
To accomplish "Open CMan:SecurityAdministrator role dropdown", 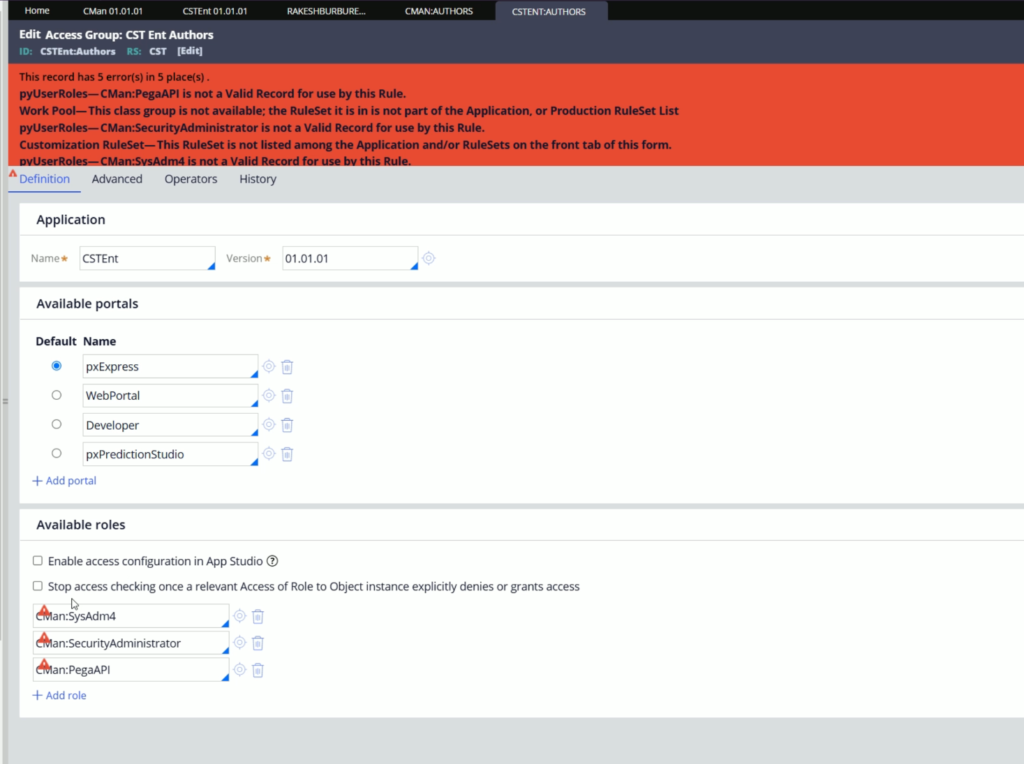I will pos(225,650).
